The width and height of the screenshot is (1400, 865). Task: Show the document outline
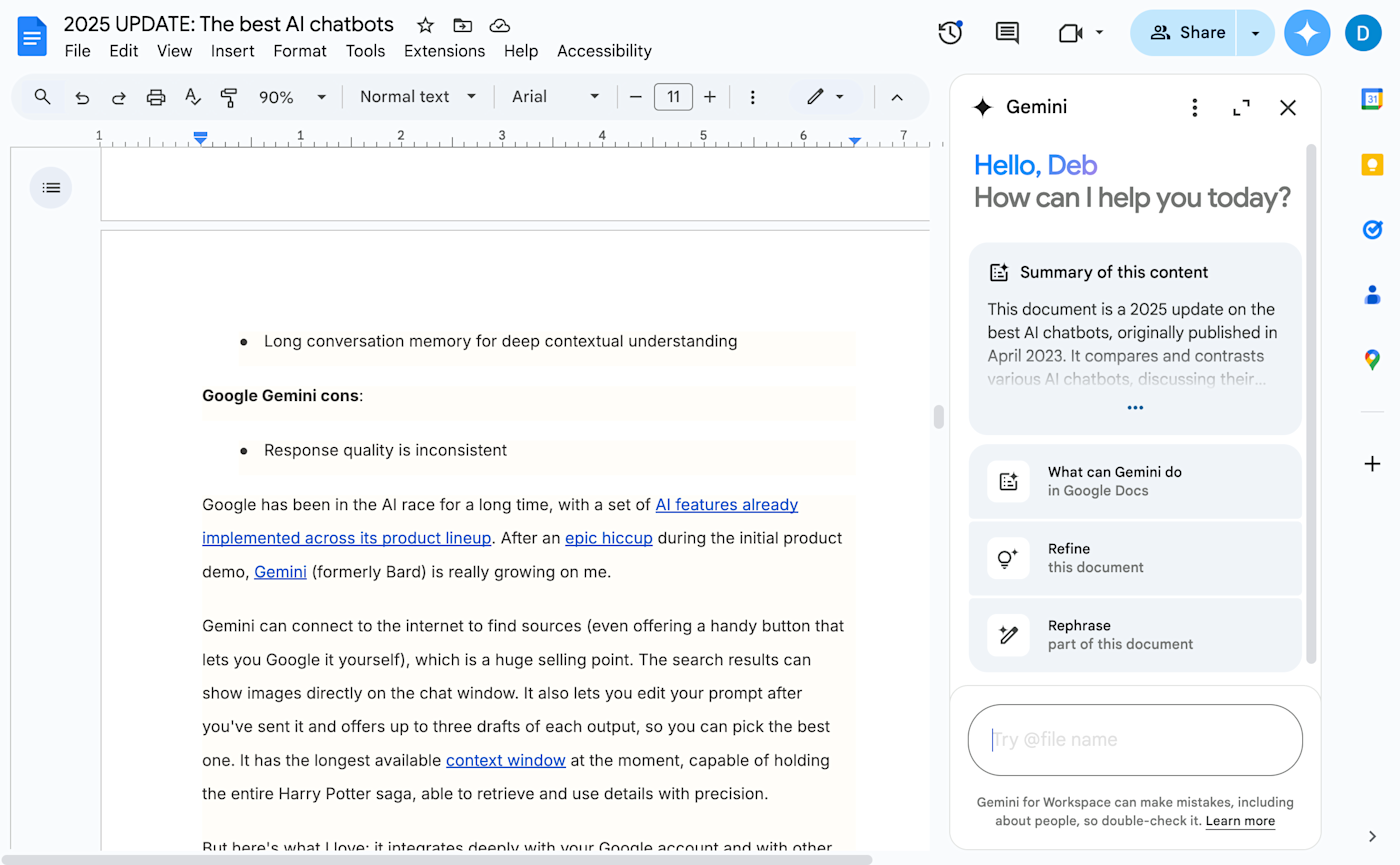coord(51,187)
